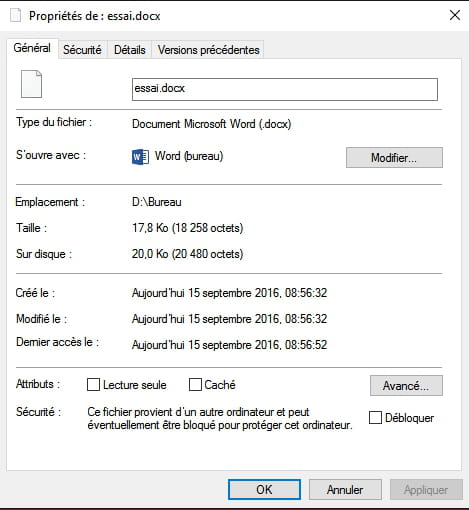
Task: Switch to the Sécurité tab
Action: coord(82,50)
